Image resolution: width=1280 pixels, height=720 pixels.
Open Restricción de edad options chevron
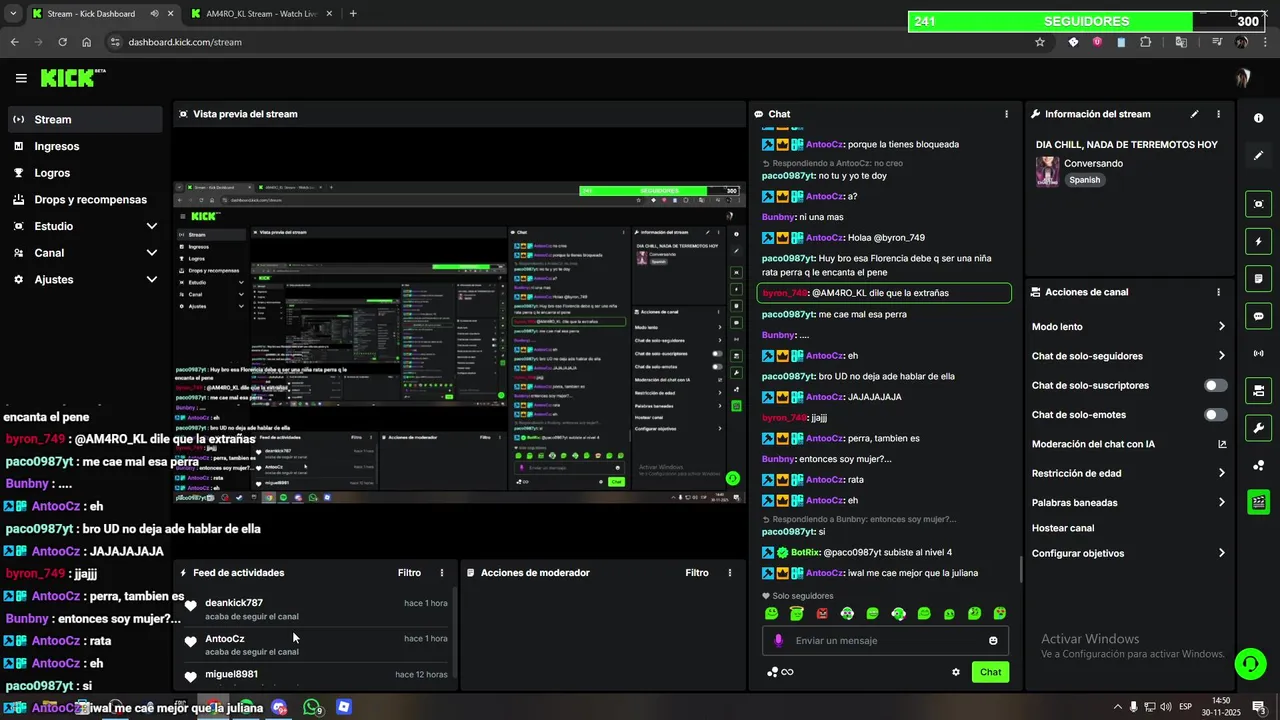click(x=1222, y=473)
